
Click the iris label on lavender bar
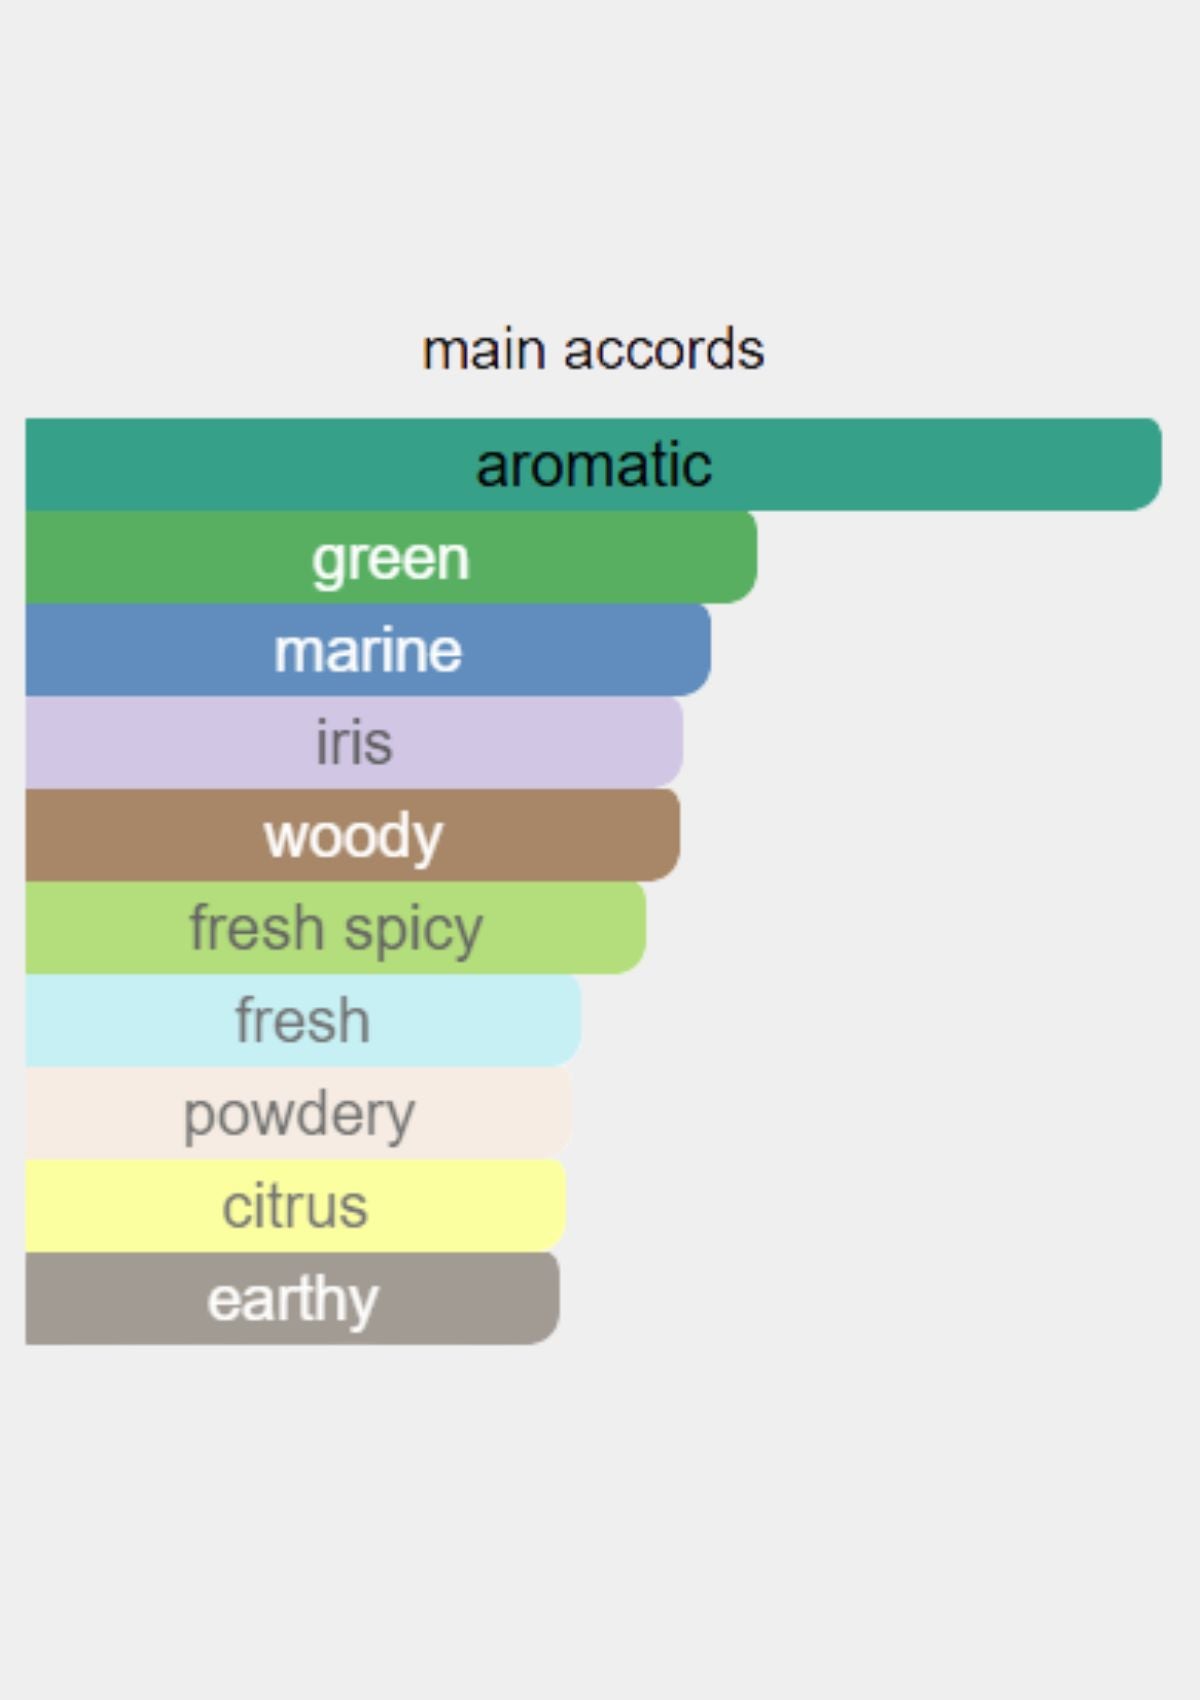354,742
